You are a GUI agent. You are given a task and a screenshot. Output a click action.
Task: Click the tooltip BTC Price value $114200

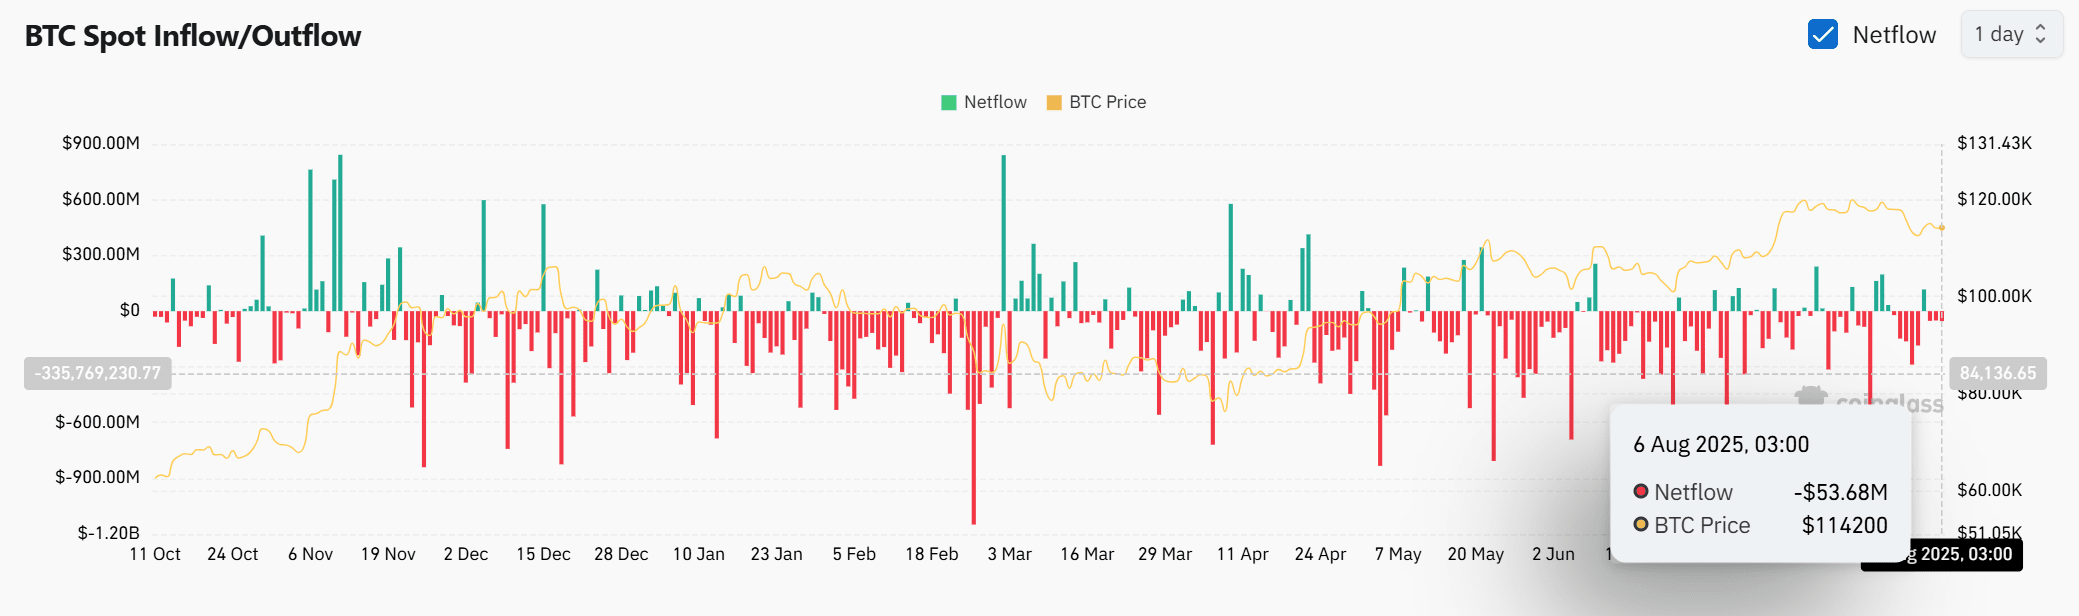[x=1844, y=525]
